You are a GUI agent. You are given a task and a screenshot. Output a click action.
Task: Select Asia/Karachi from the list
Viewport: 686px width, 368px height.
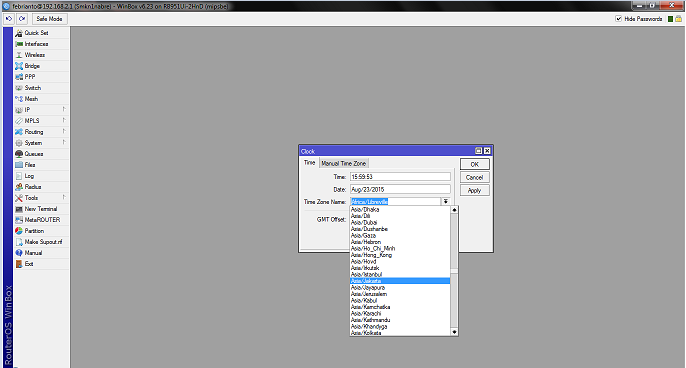(x=400, y=313)
